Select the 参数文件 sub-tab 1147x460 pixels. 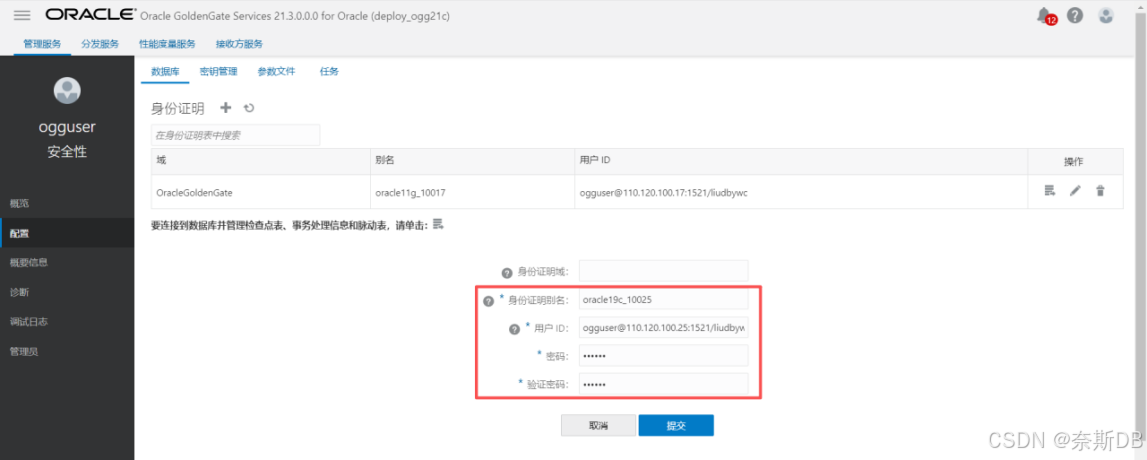(x=276, y=72)
